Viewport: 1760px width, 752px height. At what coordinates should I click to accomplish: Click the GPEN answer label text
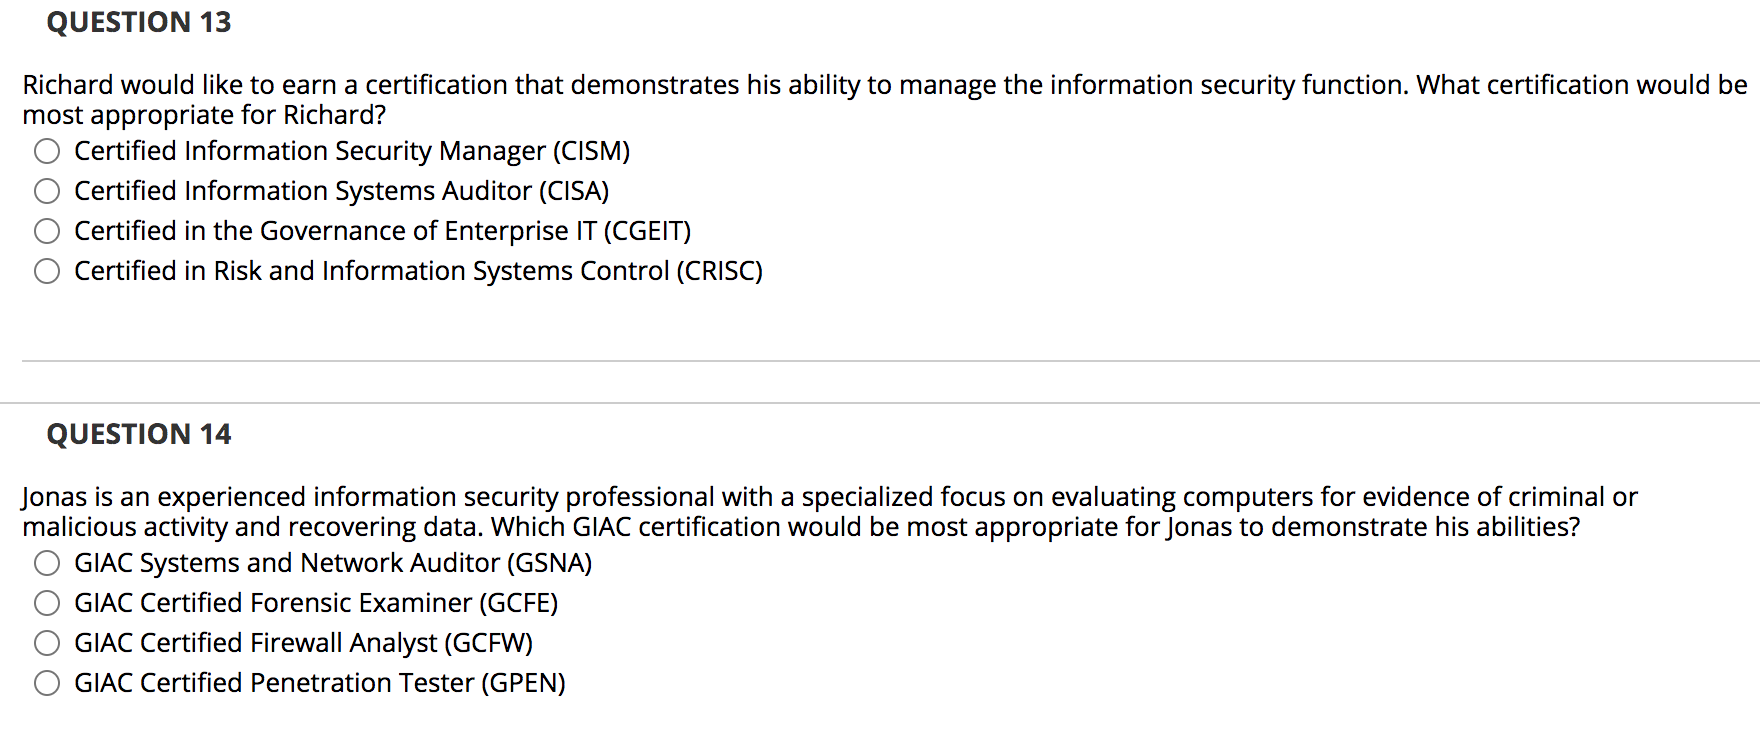(x=321, y=683)
